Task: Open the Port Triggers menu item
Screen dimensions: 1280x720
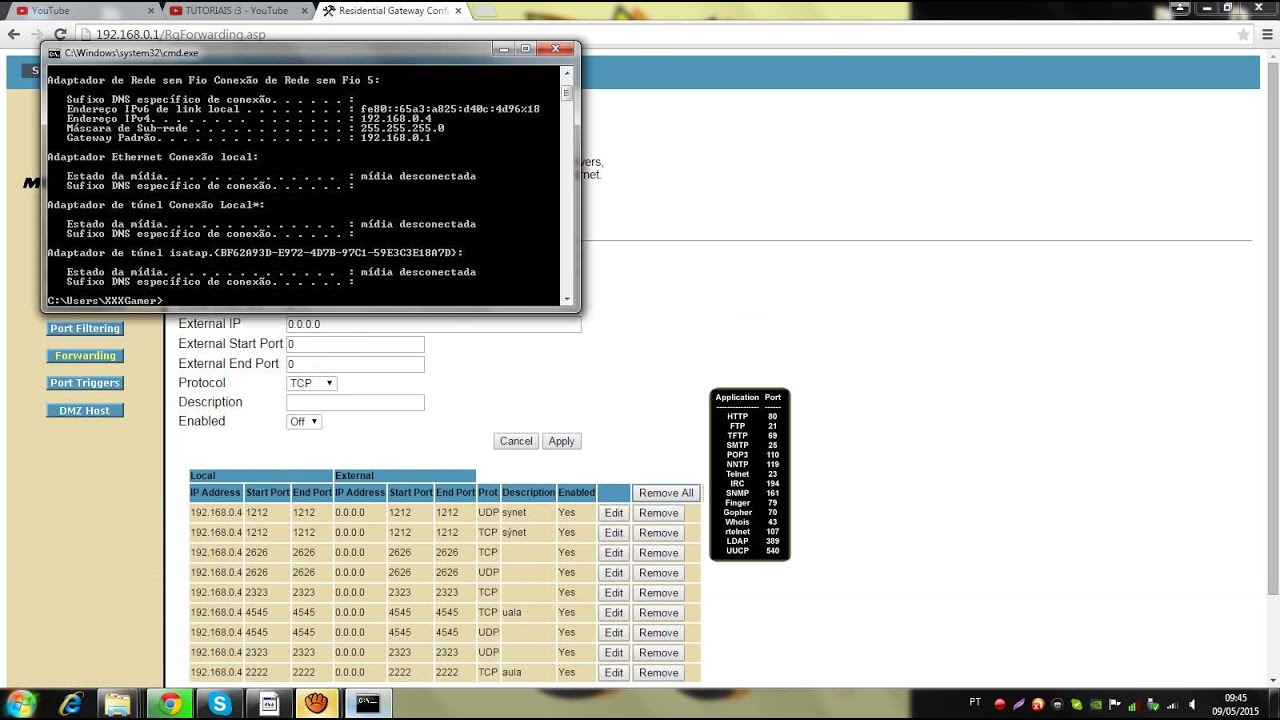Action: (85, 383)
